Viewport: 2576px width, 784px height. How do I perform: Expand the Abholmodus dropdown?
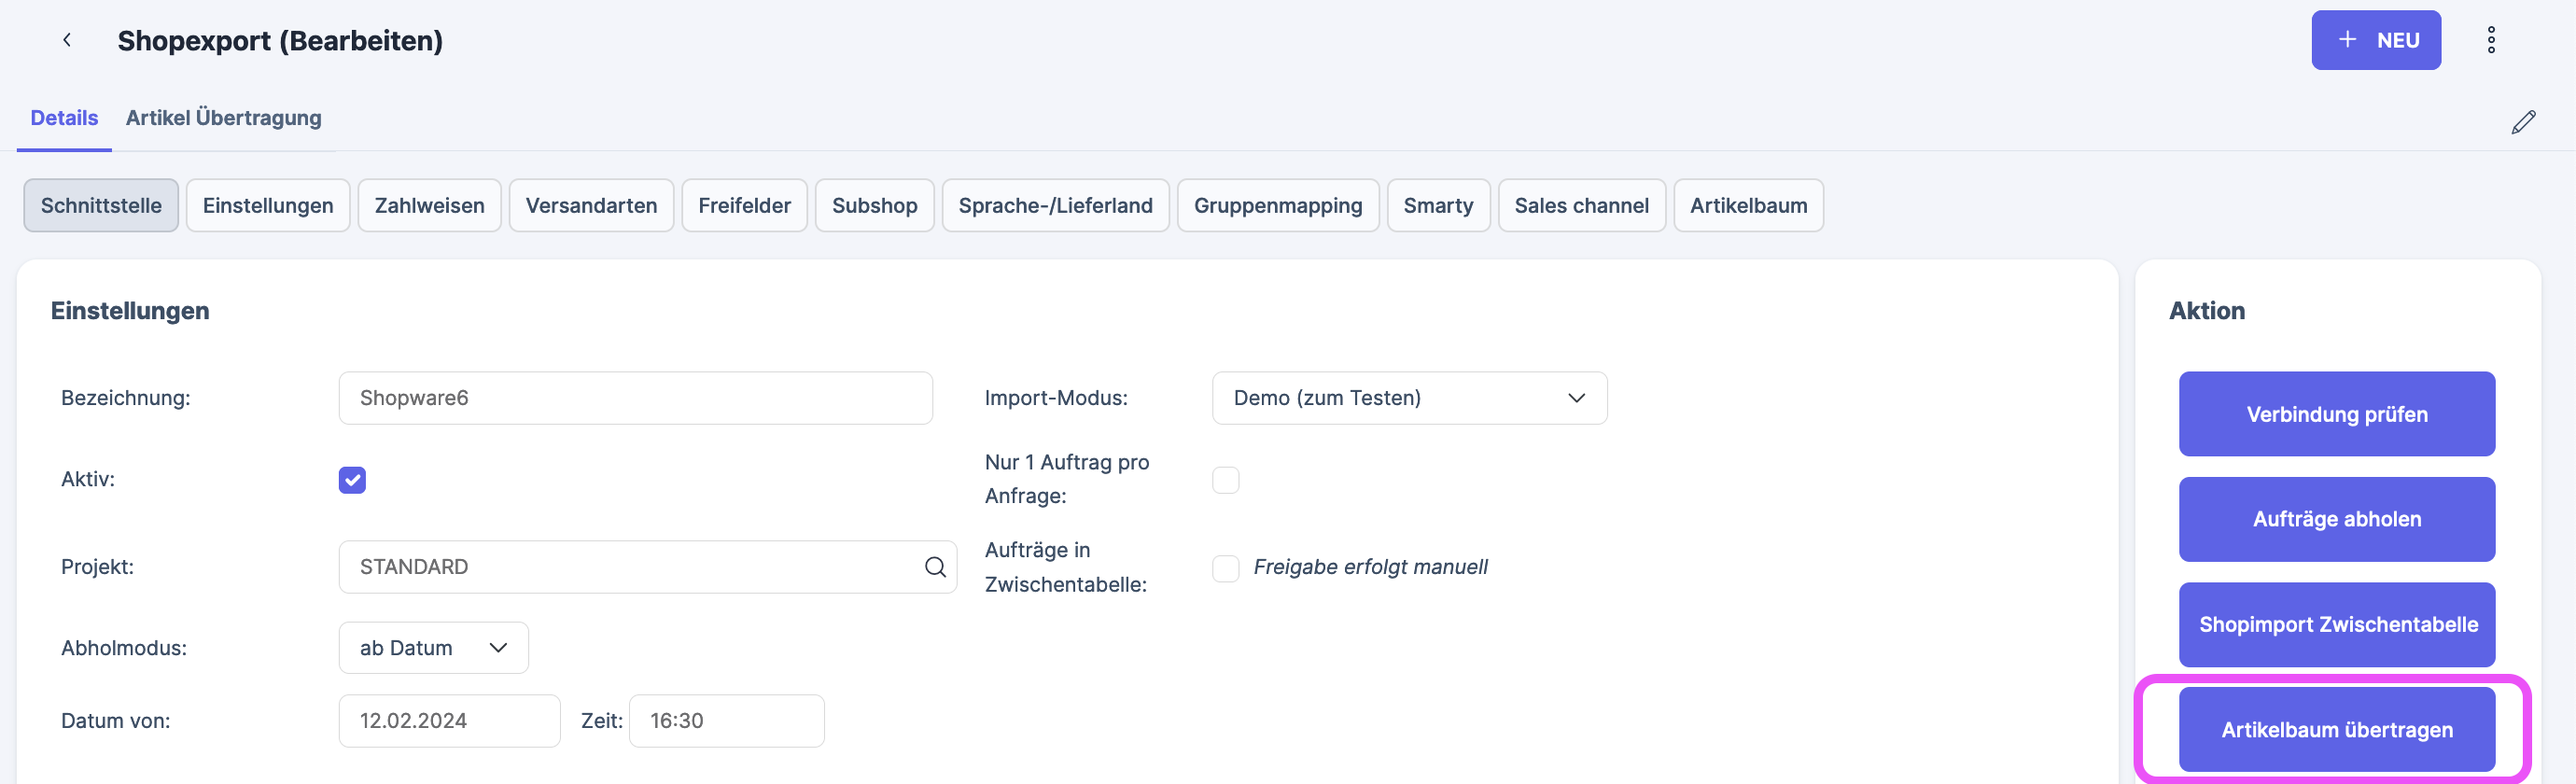point(433,648)
